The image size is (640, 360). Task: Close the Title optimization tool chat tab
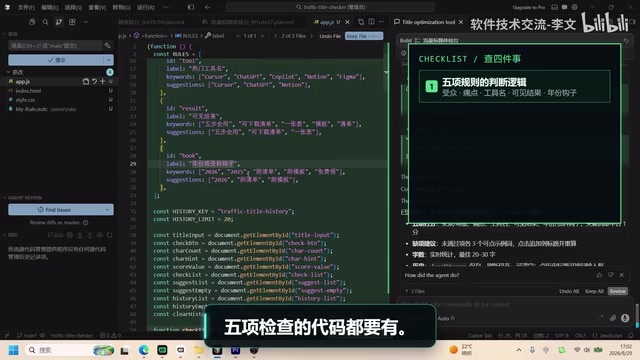click(461, 22)
